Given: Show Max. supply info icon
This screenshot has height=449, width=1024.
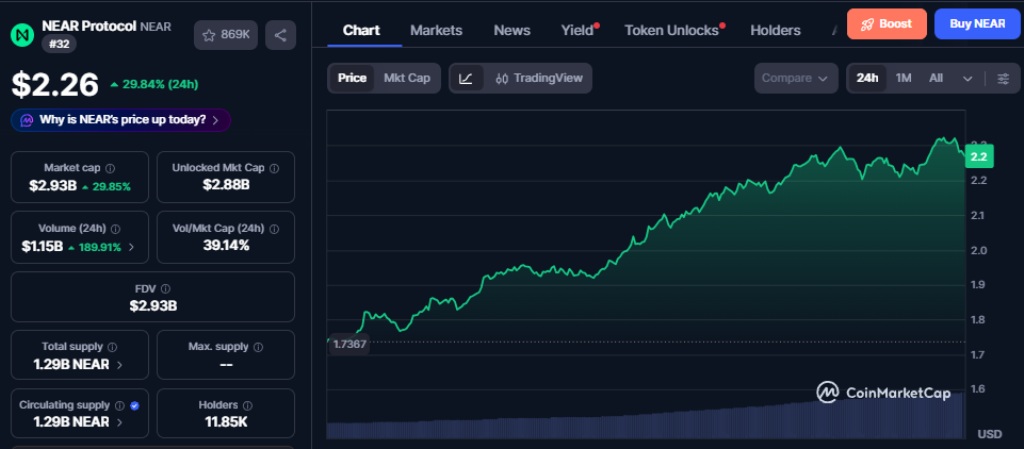Looking at the screenshot, I should 258,347.
